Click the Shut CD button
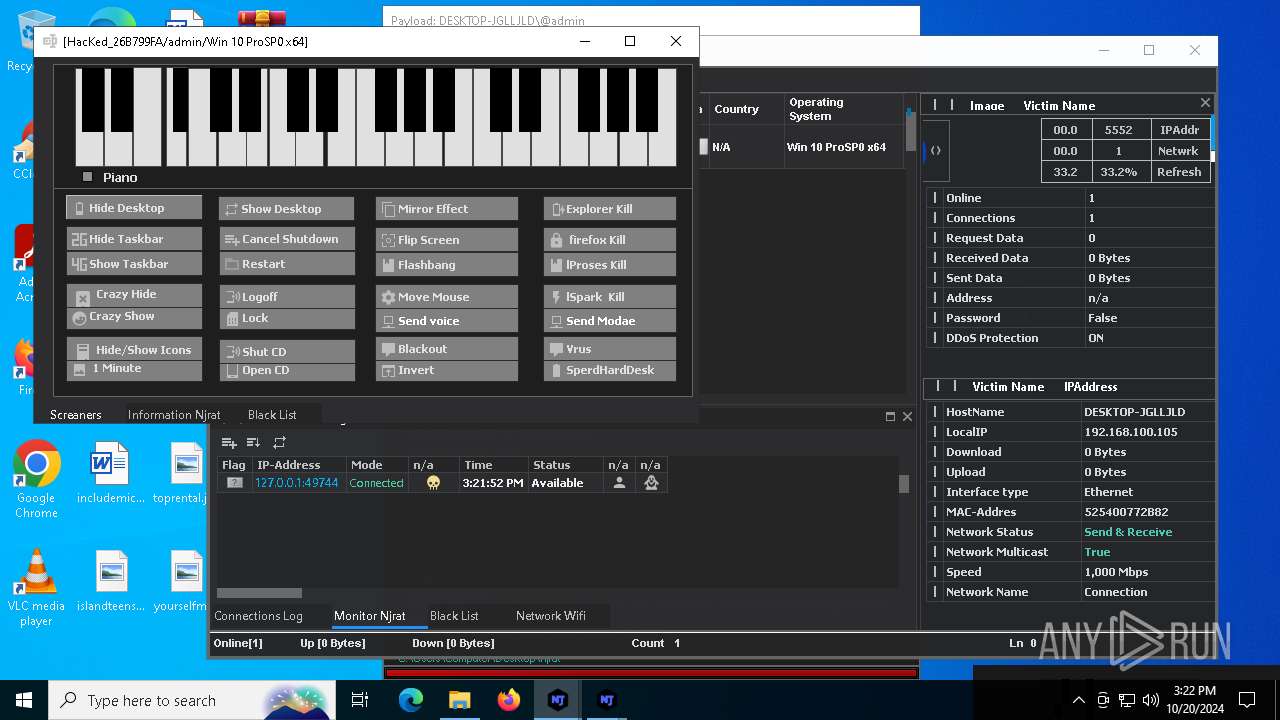The width and height of the screenshot is (1280, 720). (286, 352)
